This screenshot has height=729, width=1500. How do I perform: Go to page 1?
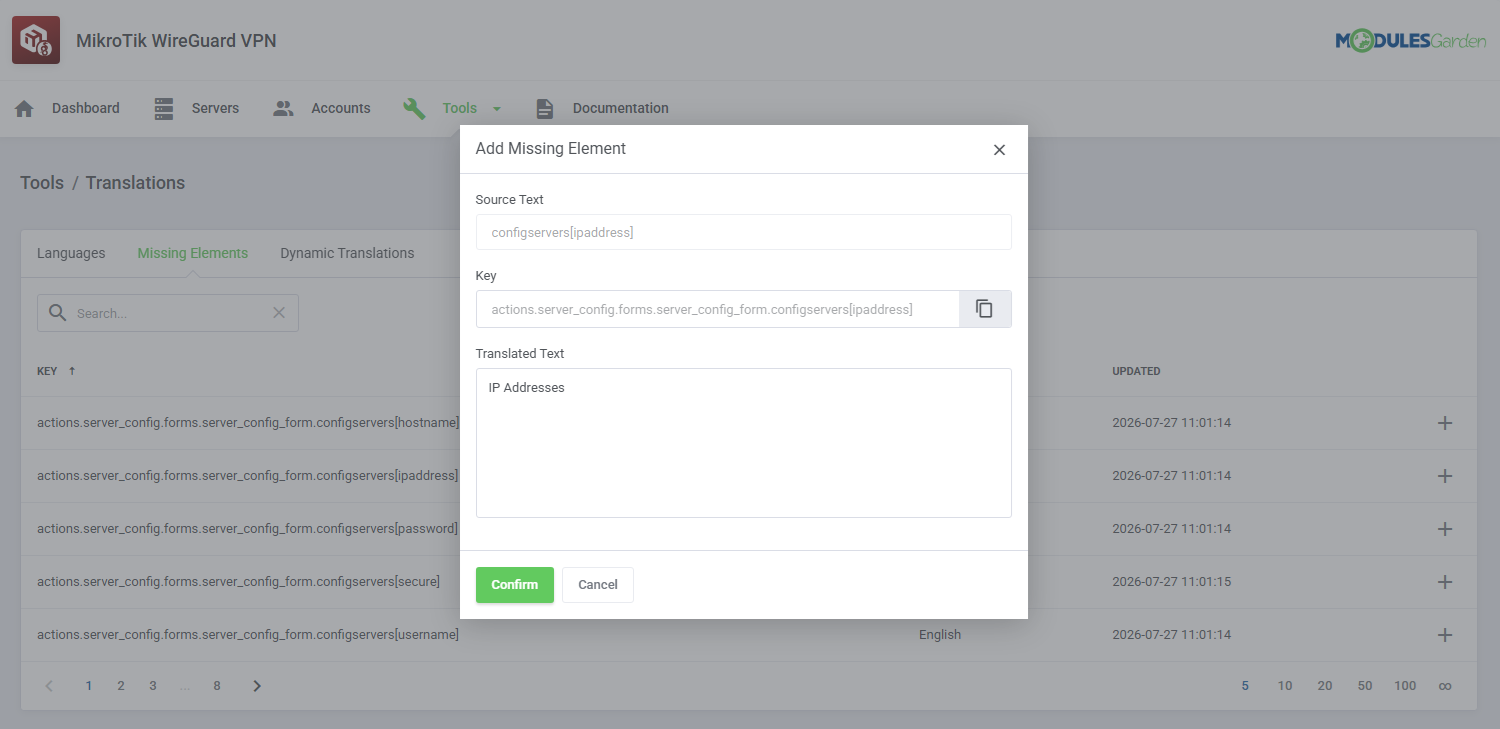coord(89,686)
